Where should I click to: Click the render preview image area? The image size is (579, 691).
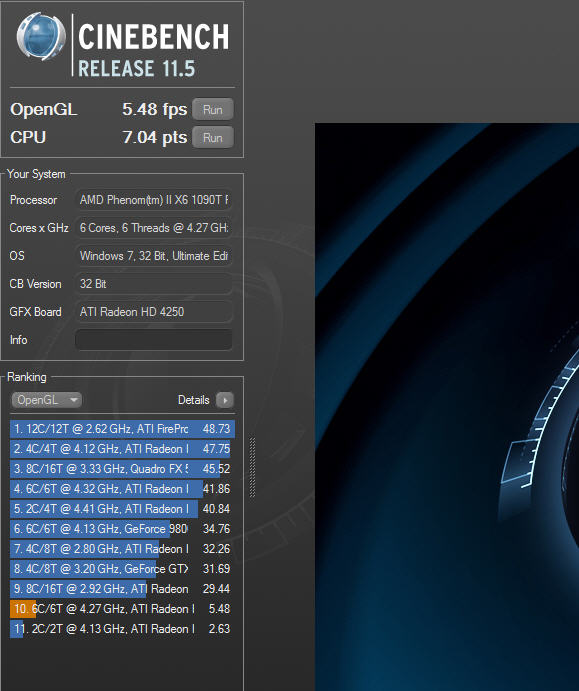(x=447, y=407)
